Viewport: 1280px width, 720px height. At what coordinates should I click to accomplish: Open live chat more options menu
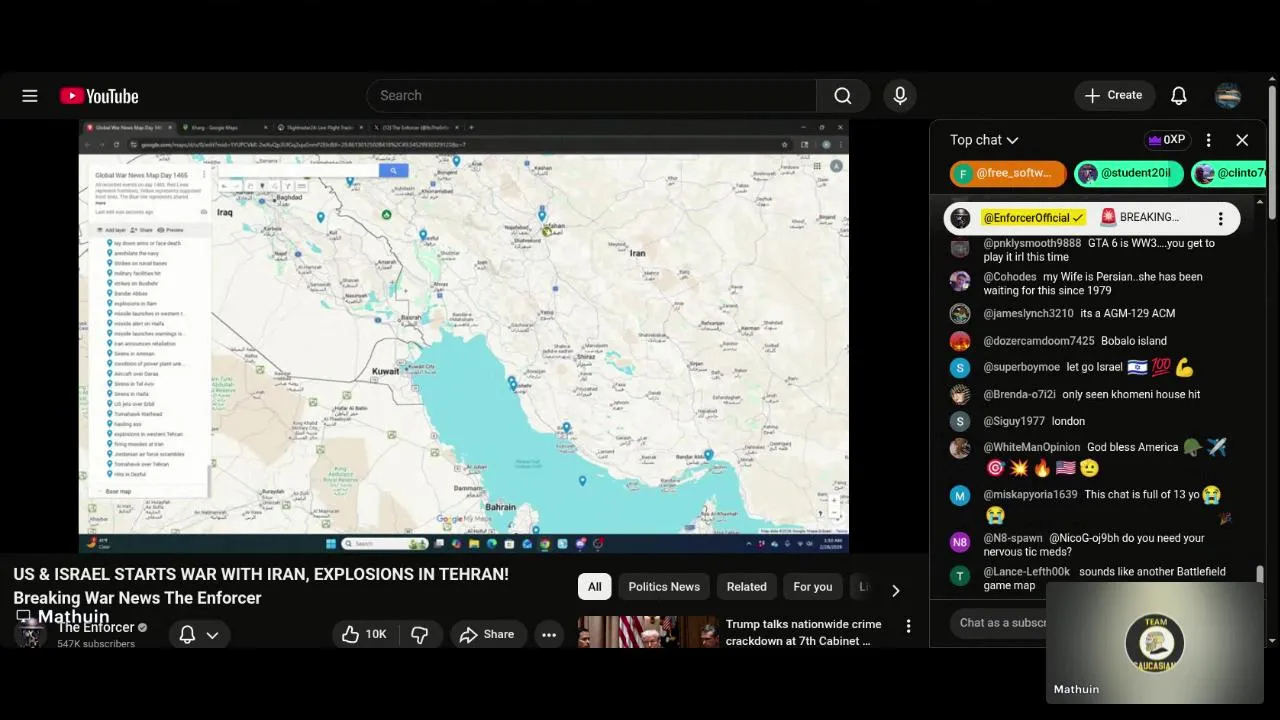[1208, 140]
